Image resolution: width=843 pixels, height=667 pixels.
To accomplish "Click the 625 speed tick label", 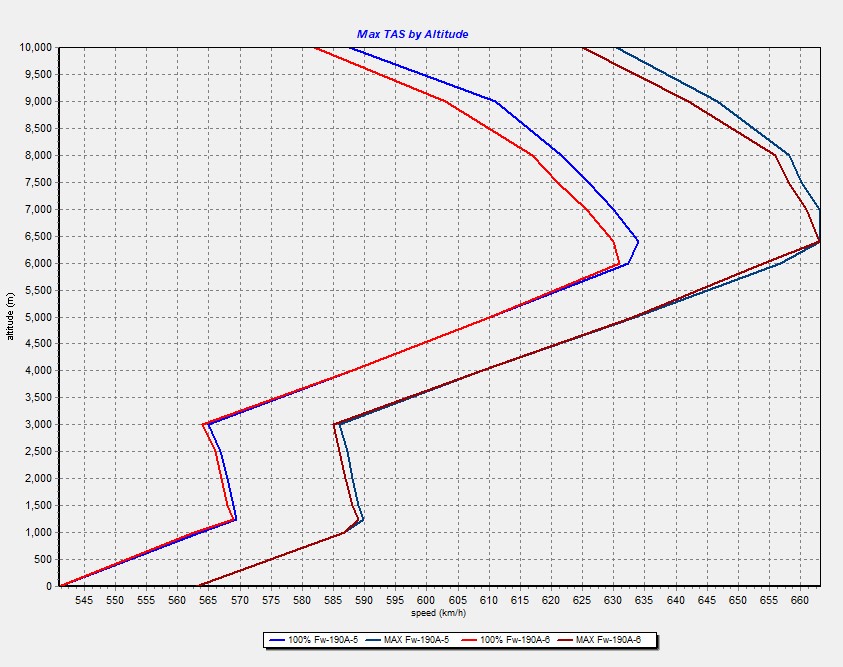I will [x=582, y=600].
